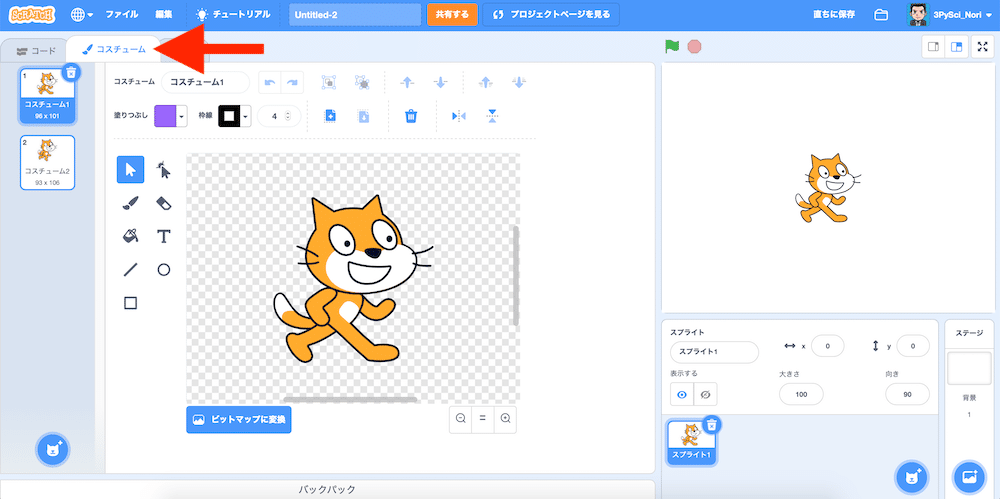Click the Paste icon
Image resolution: width=1000 pixels, height=499 pixels.
click(364, 116)
